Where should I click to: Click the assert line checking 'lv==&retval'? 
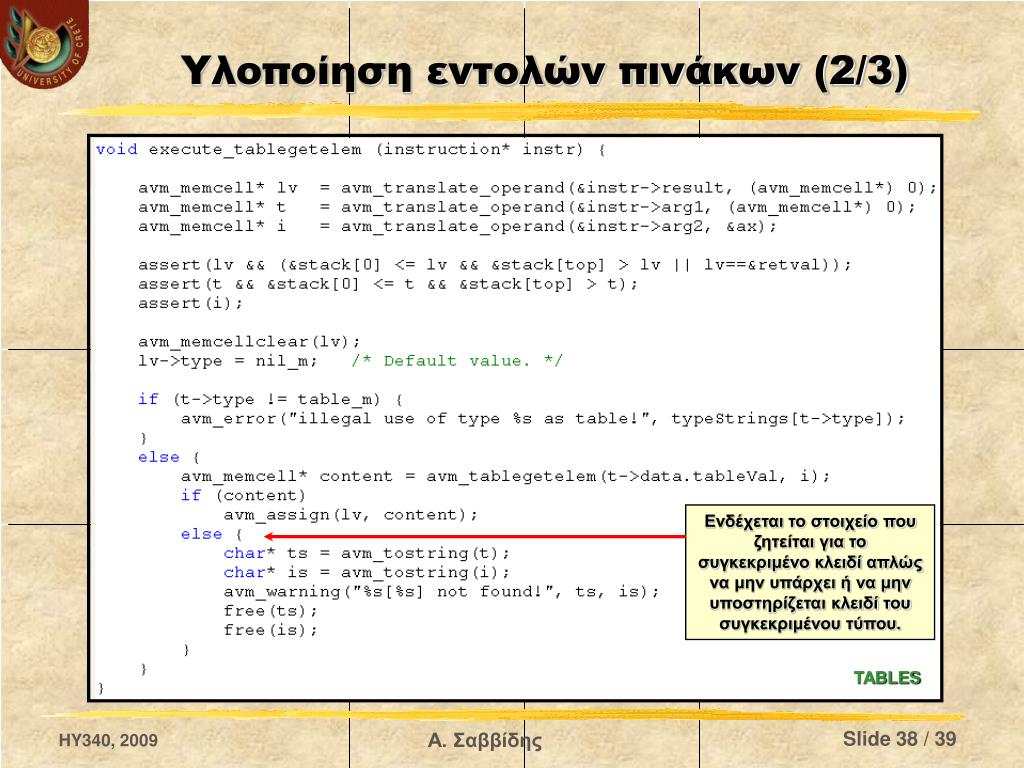[x=494, y=265]
